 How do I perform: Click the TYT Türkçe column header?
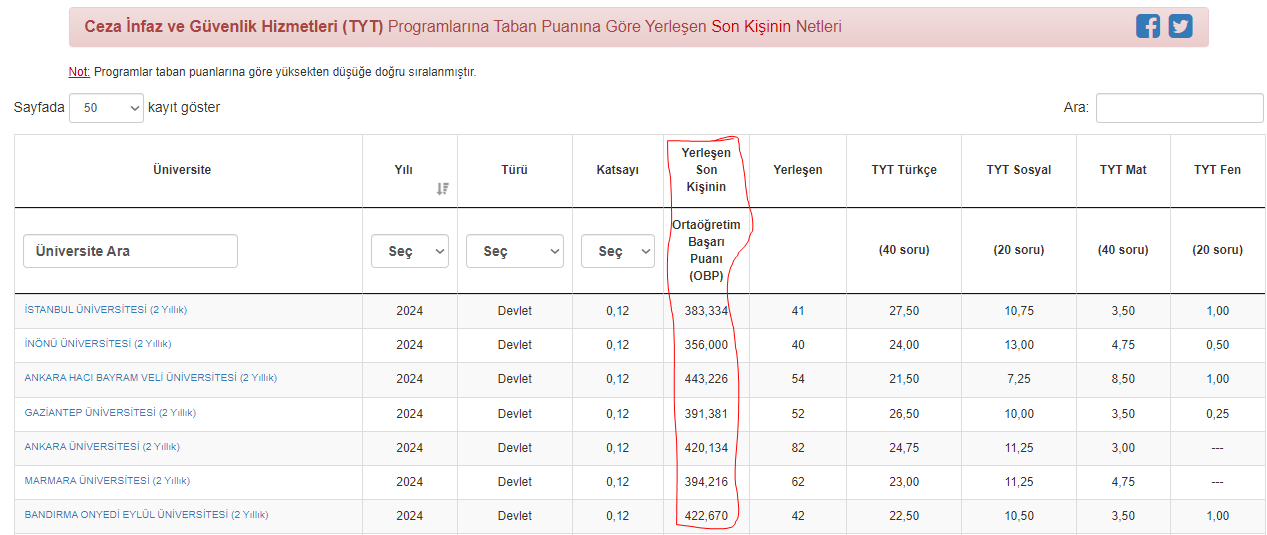904,170
